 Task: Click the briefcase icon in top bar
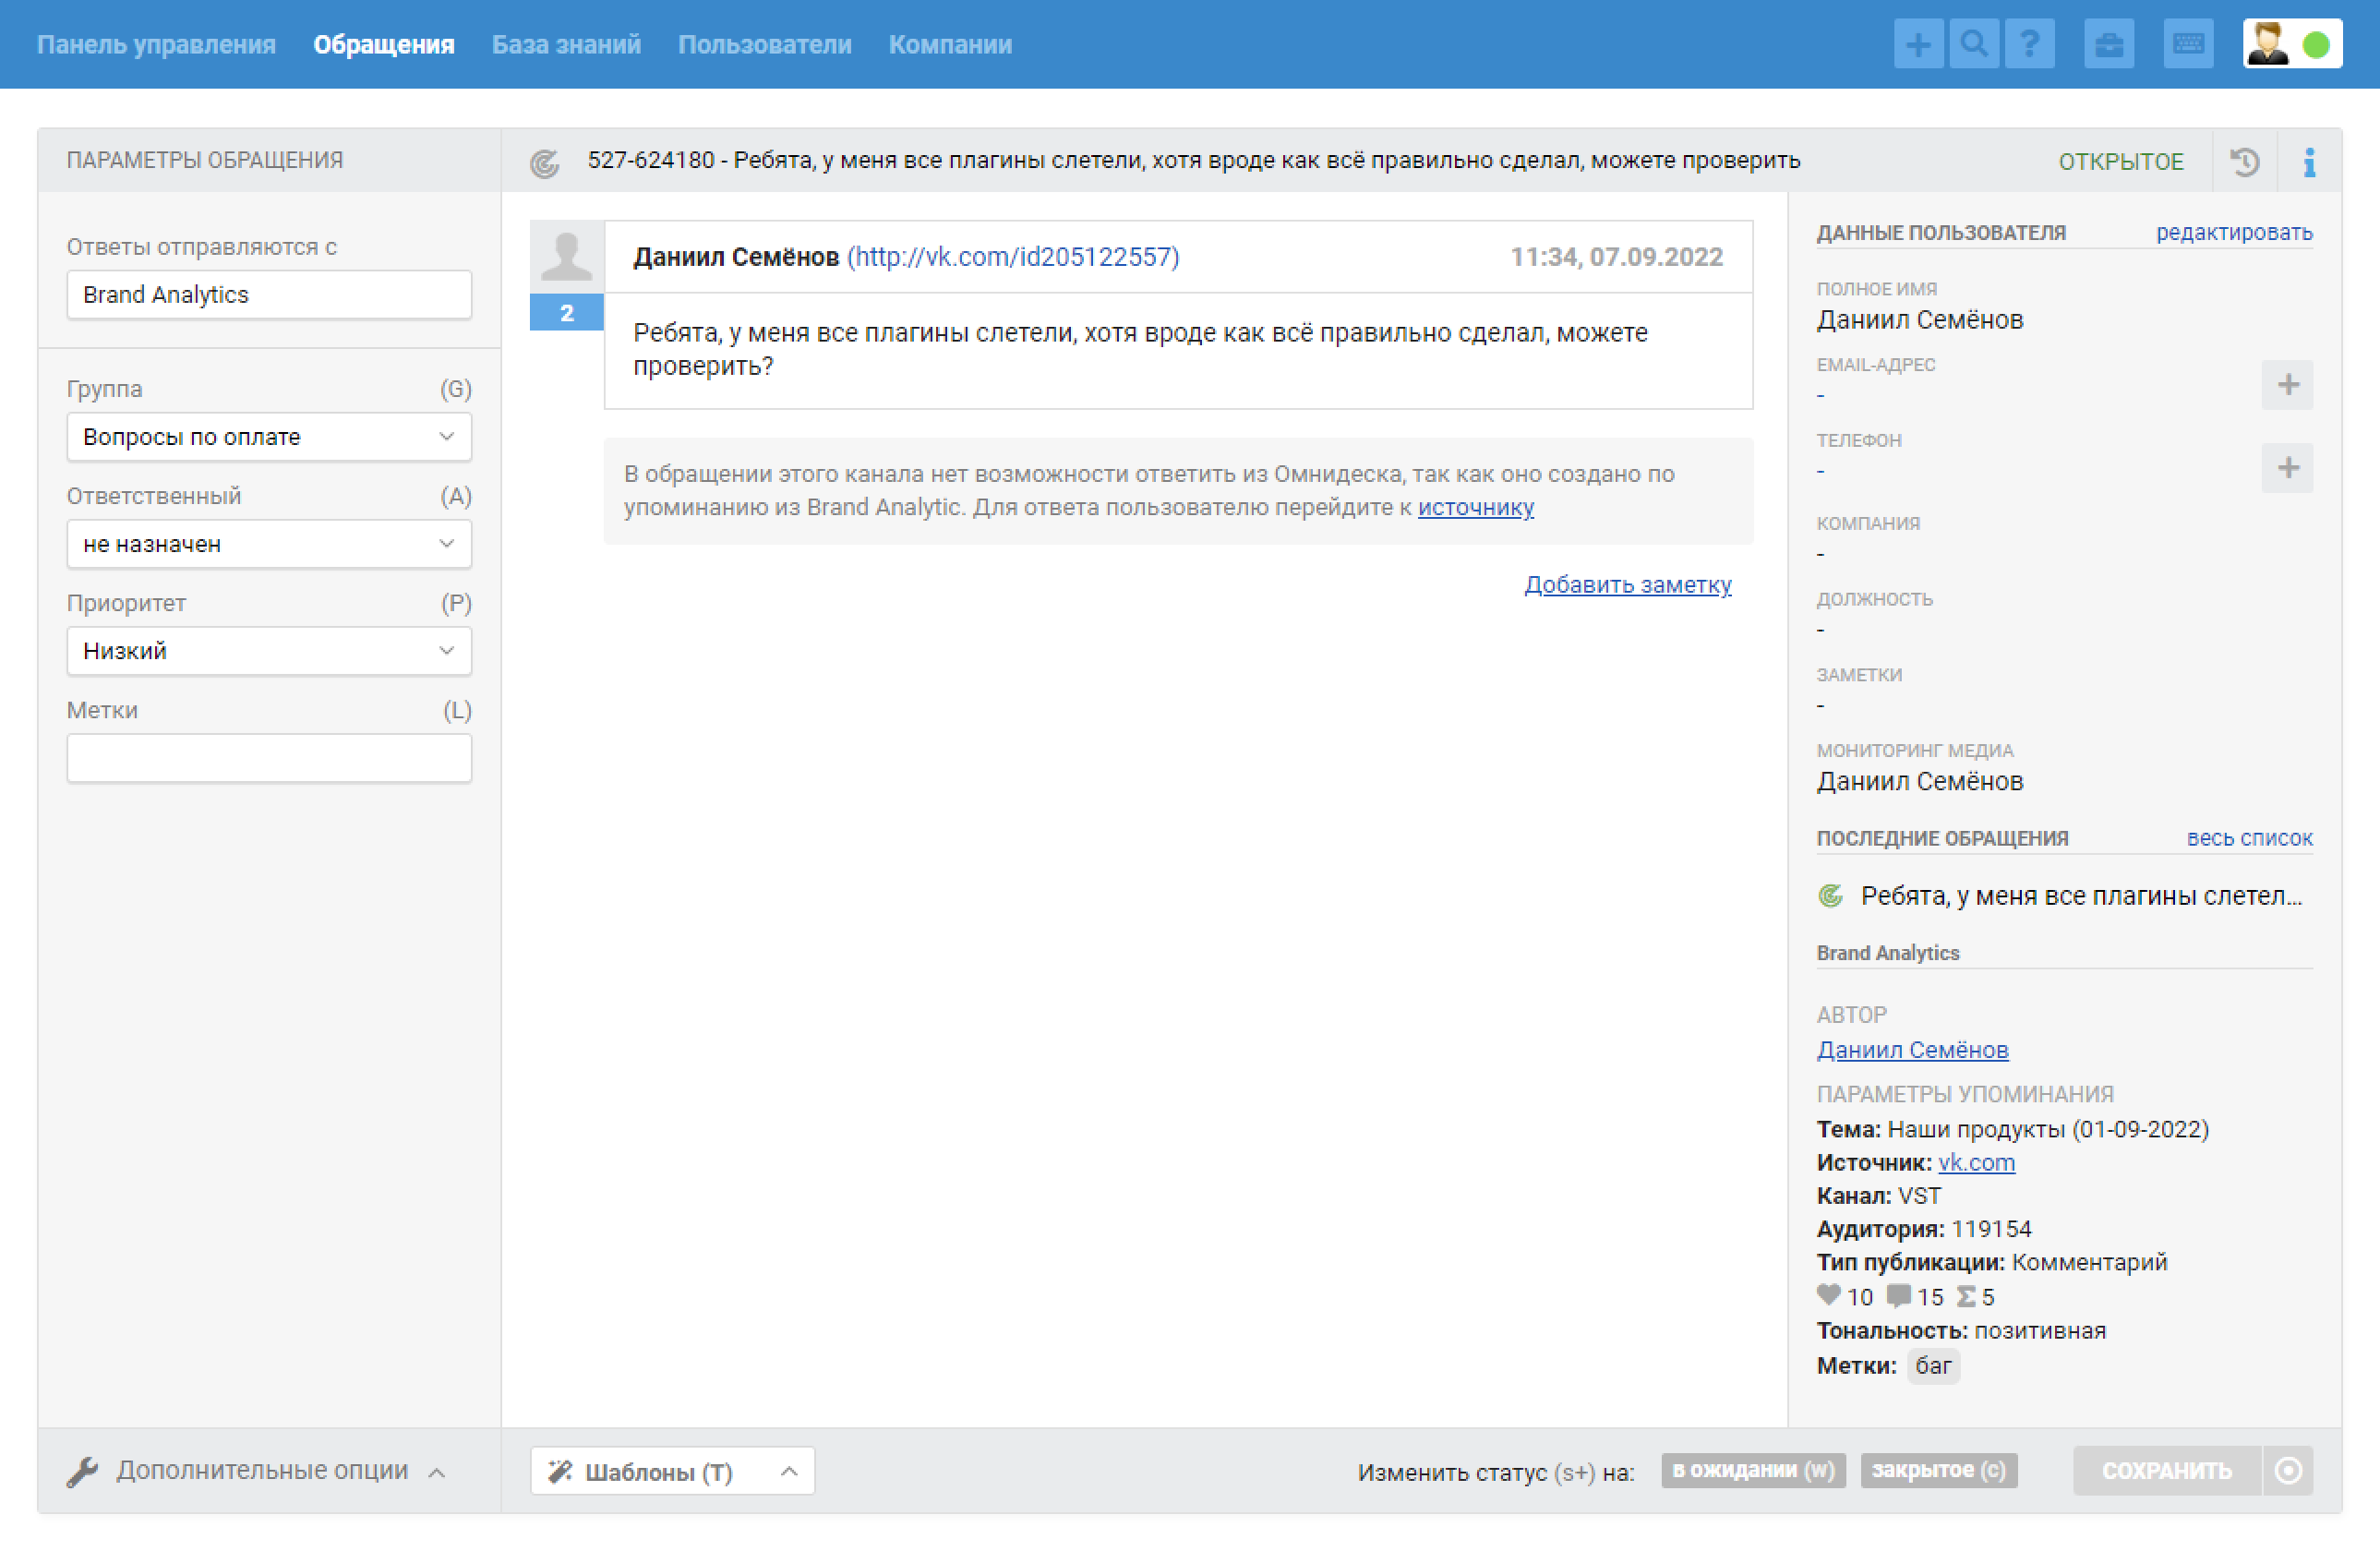pos(2109,44)
